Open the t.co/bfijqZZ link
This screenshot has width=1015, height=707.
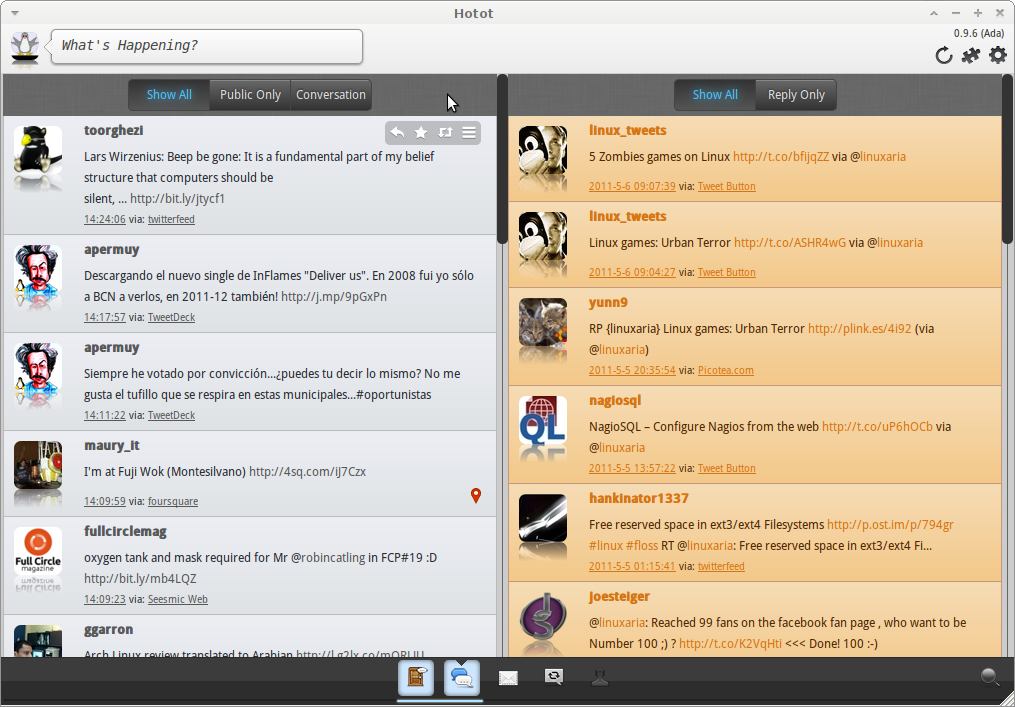(781, 157)
